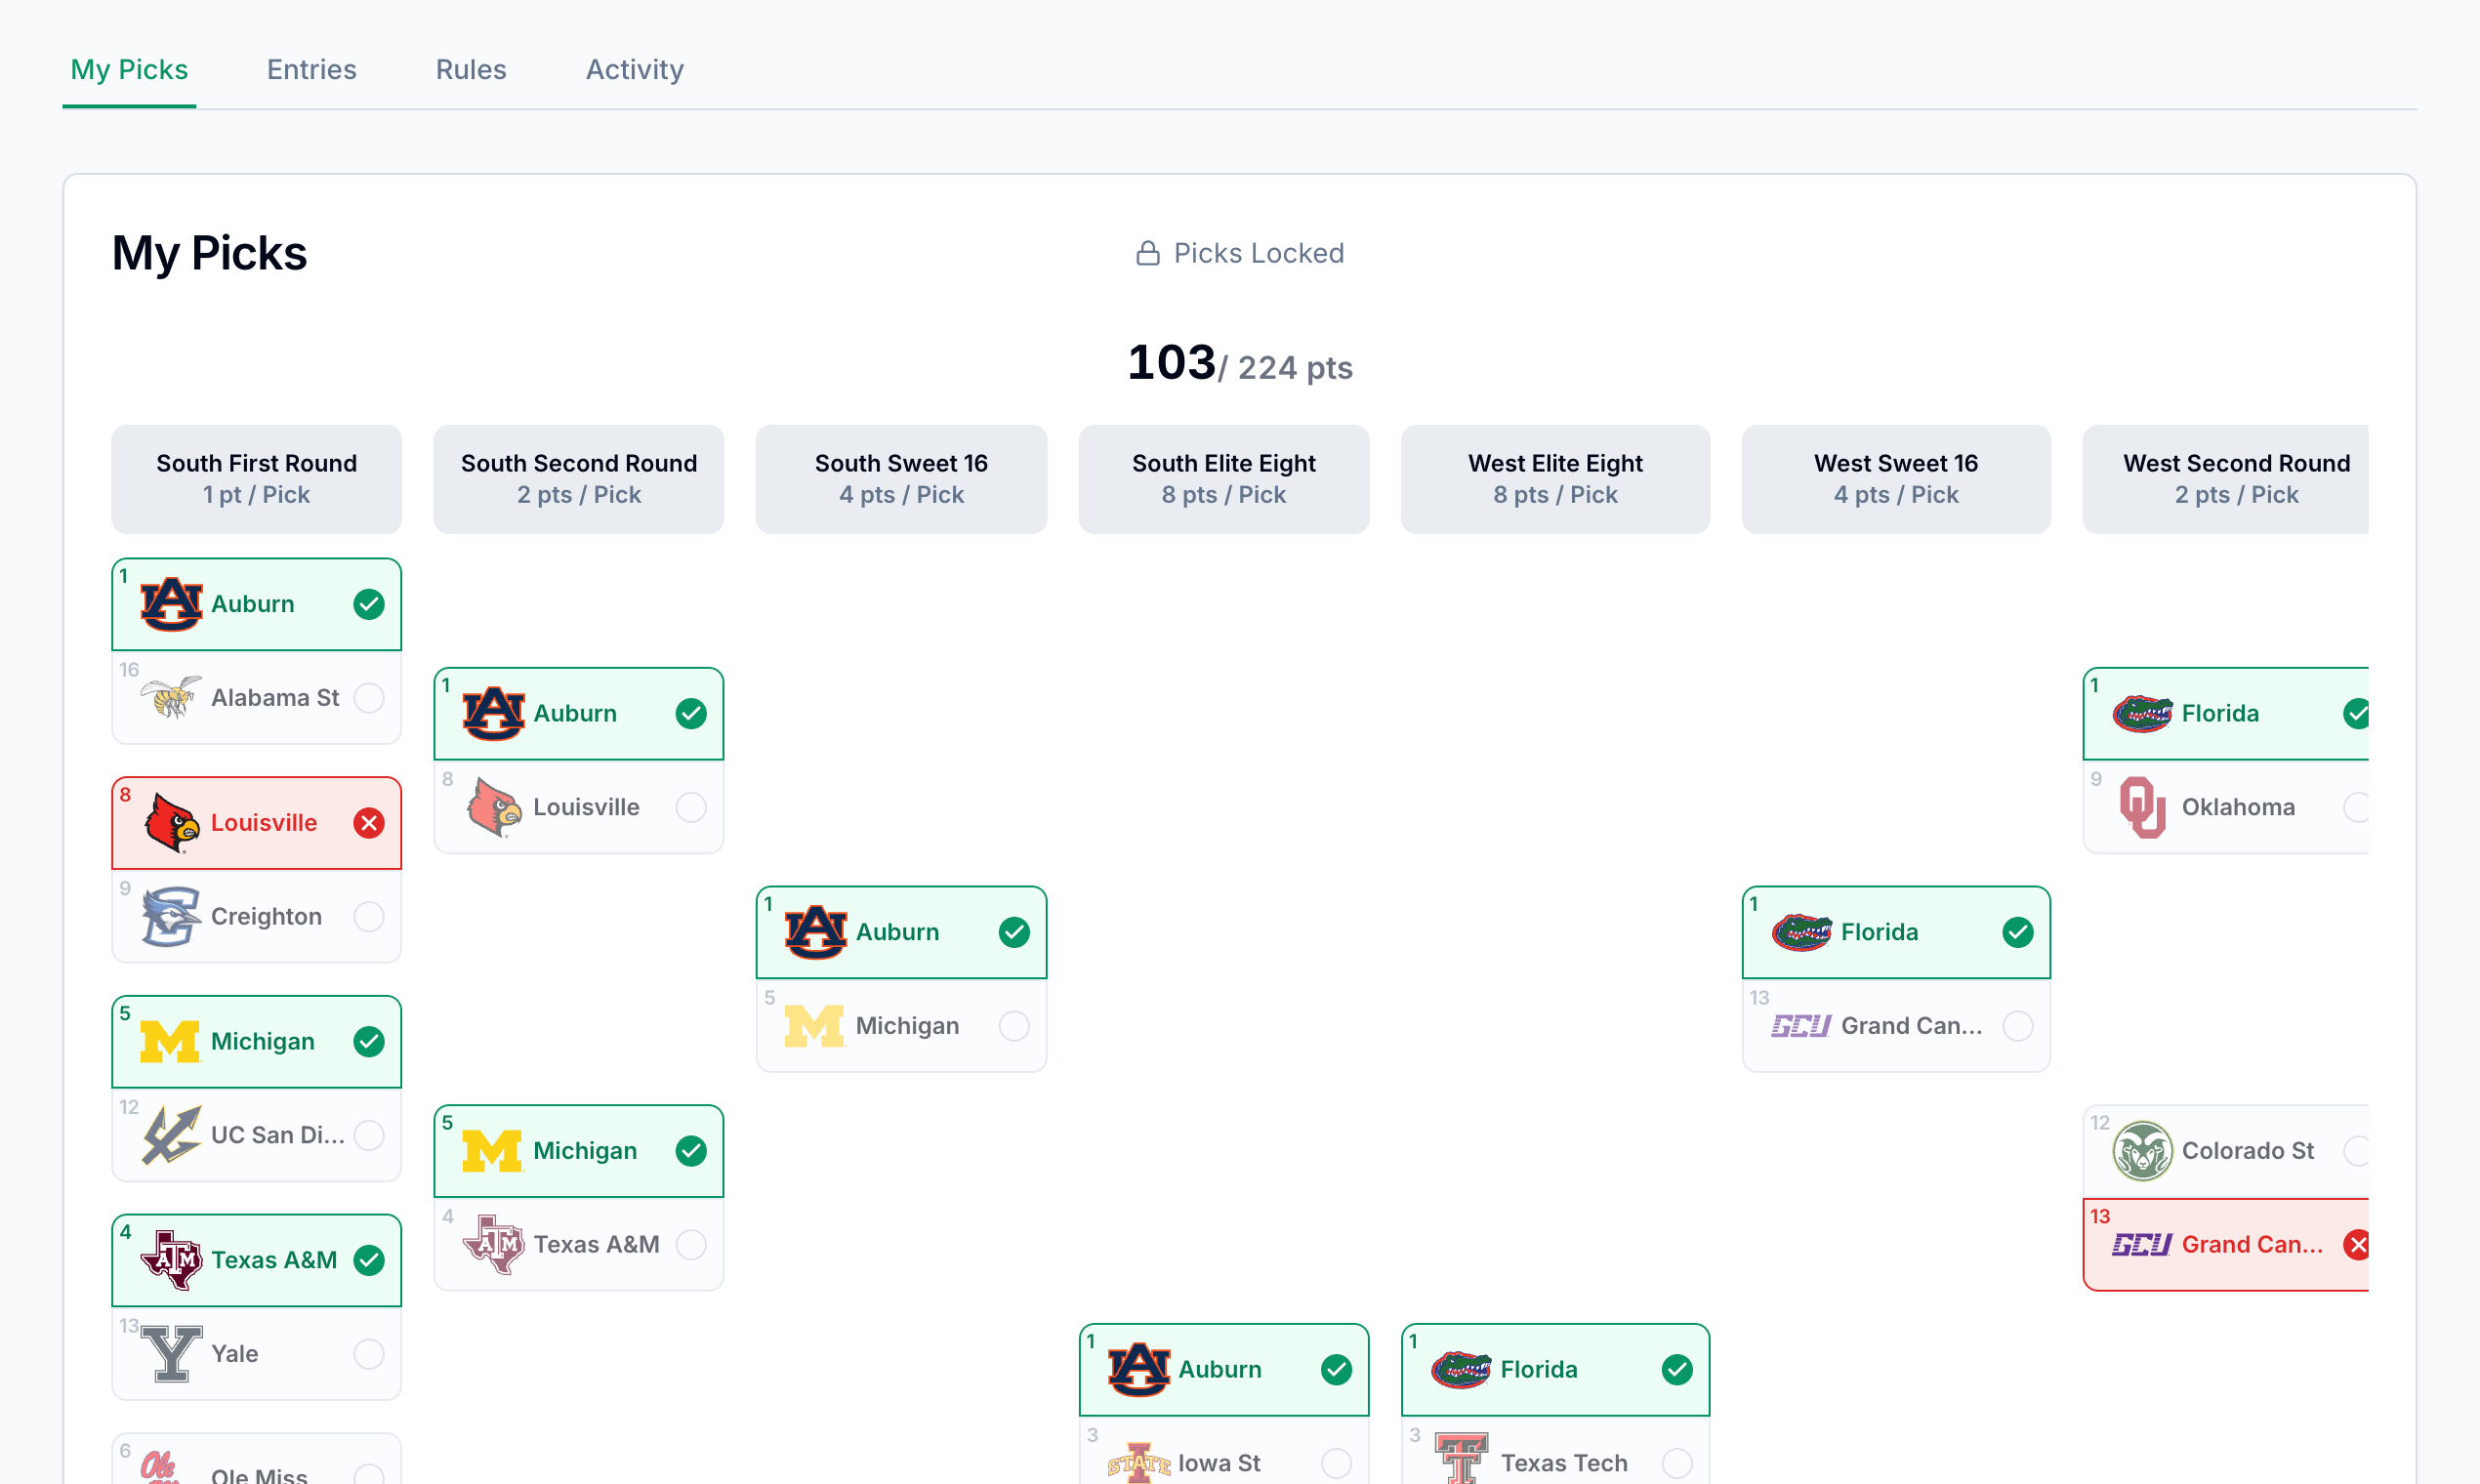Select Michigan radio in South Sweet 16
2480x1484 pixels.
(x=1014, y=1025)
